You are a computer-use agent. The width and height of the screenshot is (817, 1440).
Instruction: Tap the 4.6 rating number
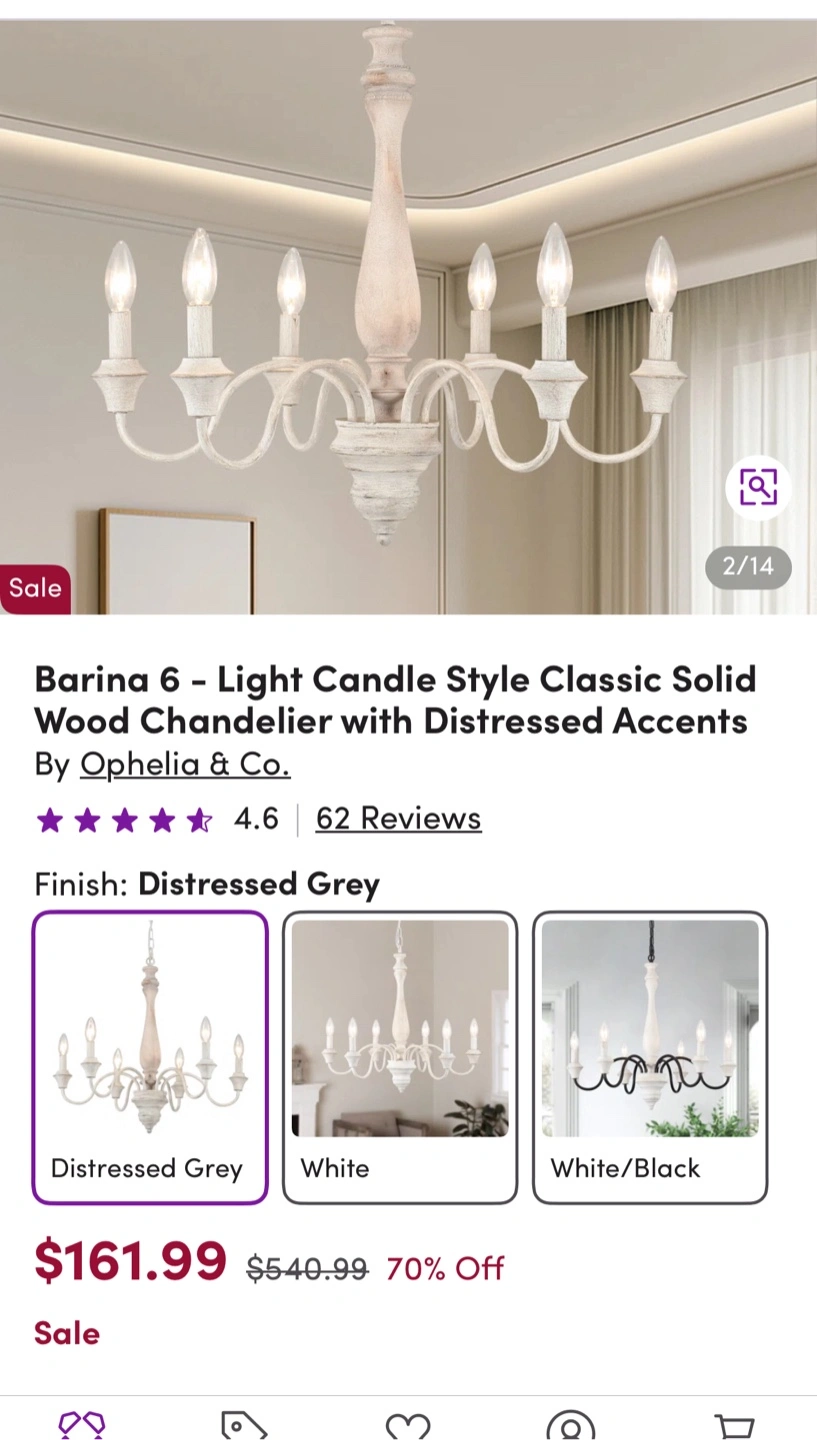click(256, 819)
